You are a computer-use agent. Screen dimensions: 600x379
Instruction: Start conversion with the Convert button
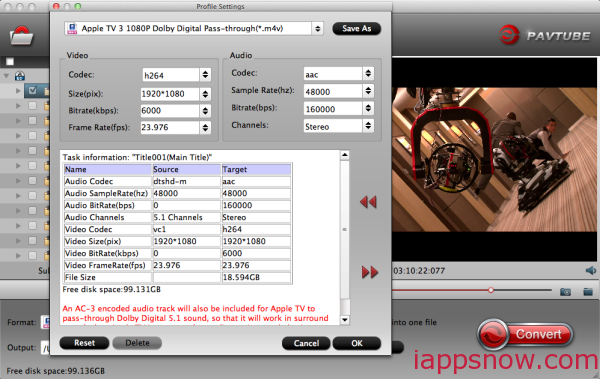pos(525,334)
